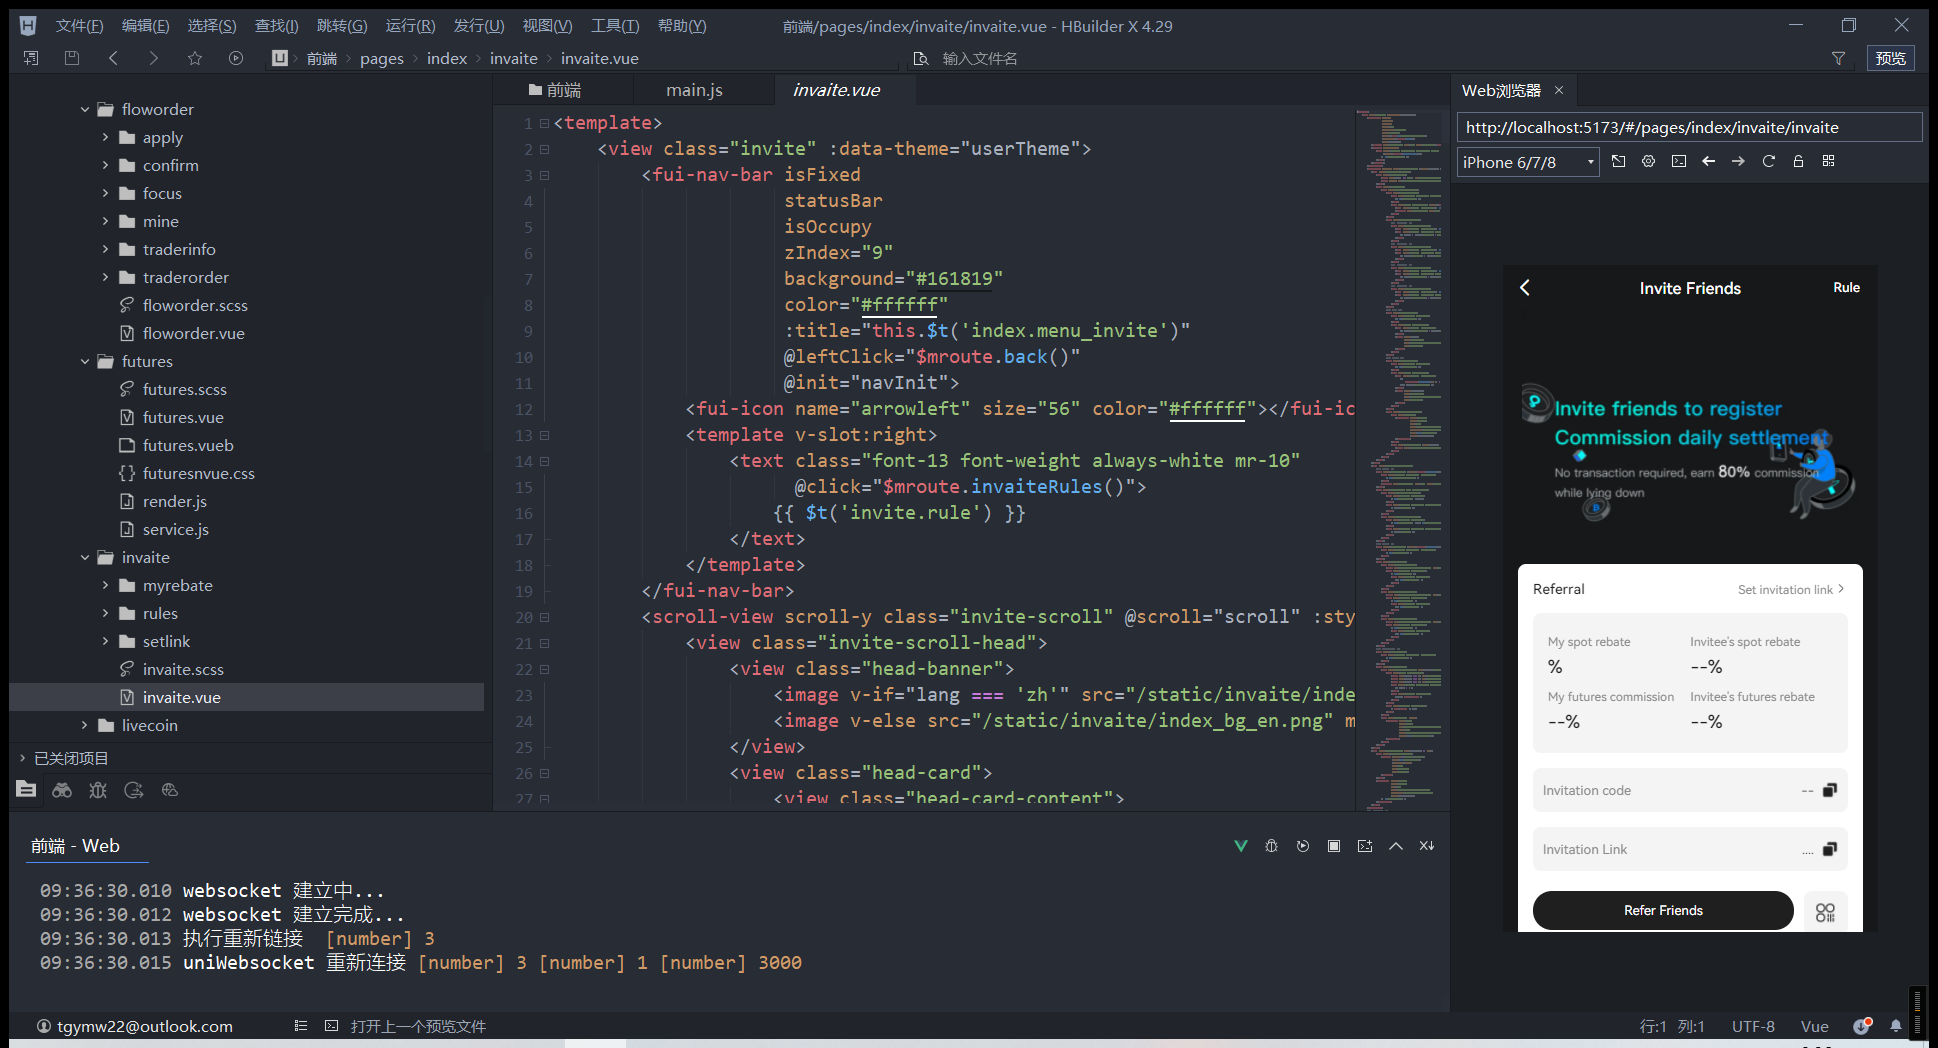Collapse the futures folder
This screenshot has height=1048, width=1938.
tap(85, 361)
